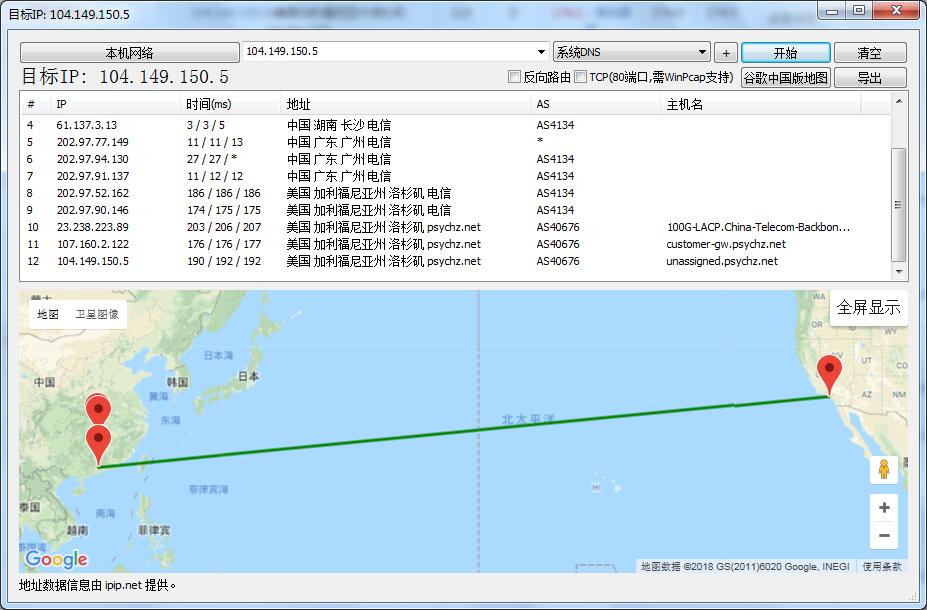
Task: Click the 清空 clear button
Action: 869,53
